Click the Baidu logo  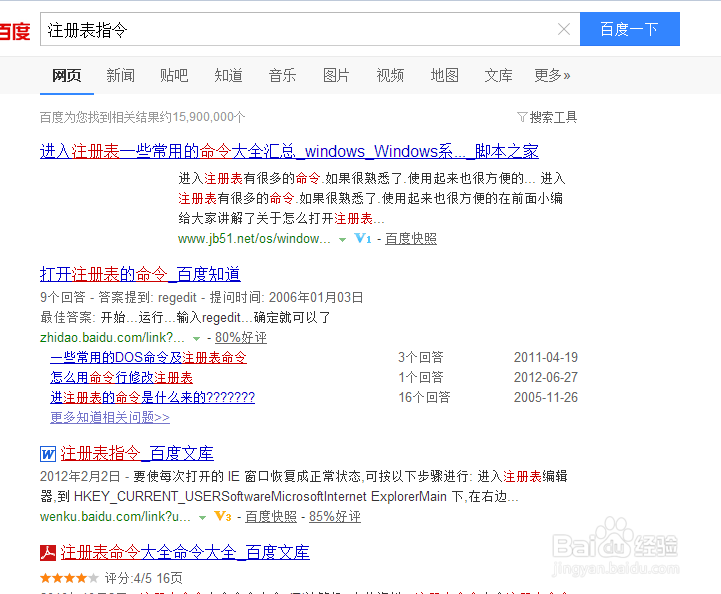pyautogui.click(x=15, y=31)
